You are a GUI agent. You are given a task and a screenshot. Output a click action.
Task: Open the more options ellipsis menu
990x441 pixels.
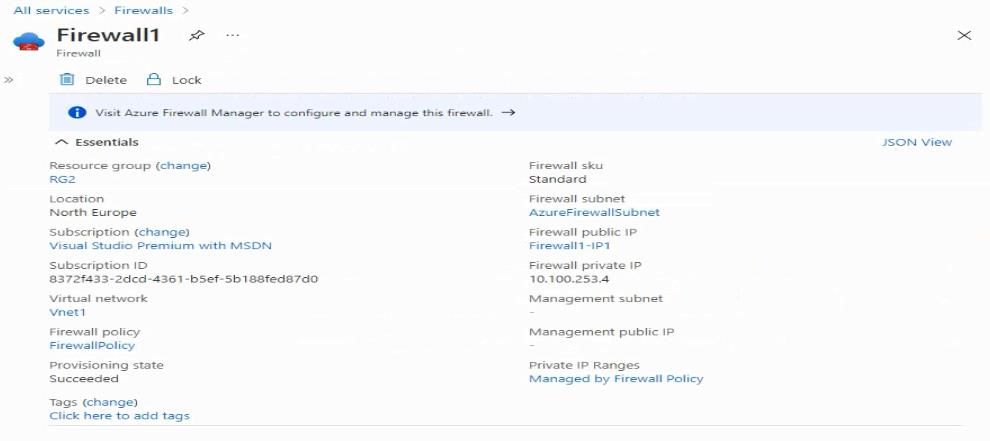(232, 35)
